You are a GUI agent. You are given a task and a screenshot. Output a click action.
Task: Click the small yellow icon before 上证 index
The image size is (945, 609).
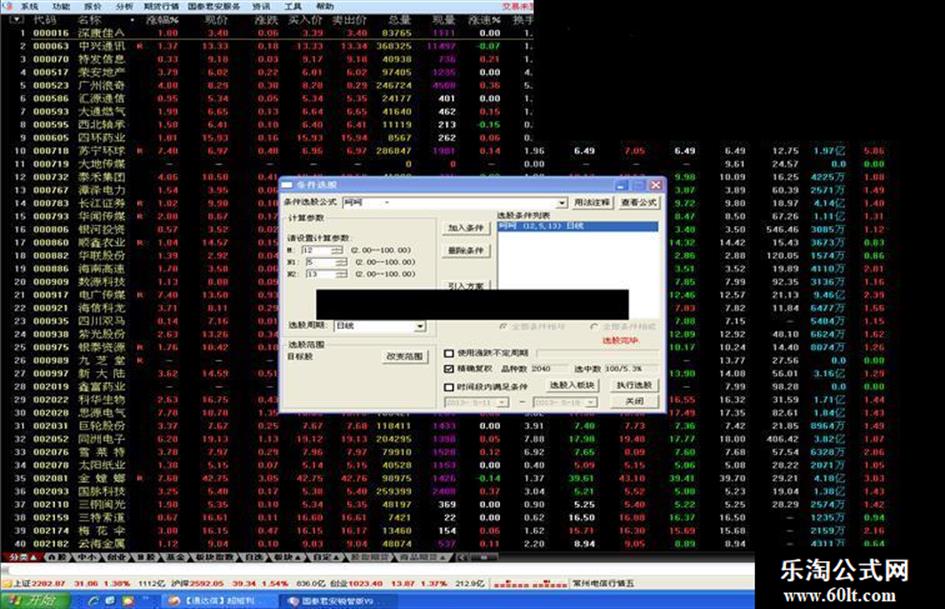[7, 584]
